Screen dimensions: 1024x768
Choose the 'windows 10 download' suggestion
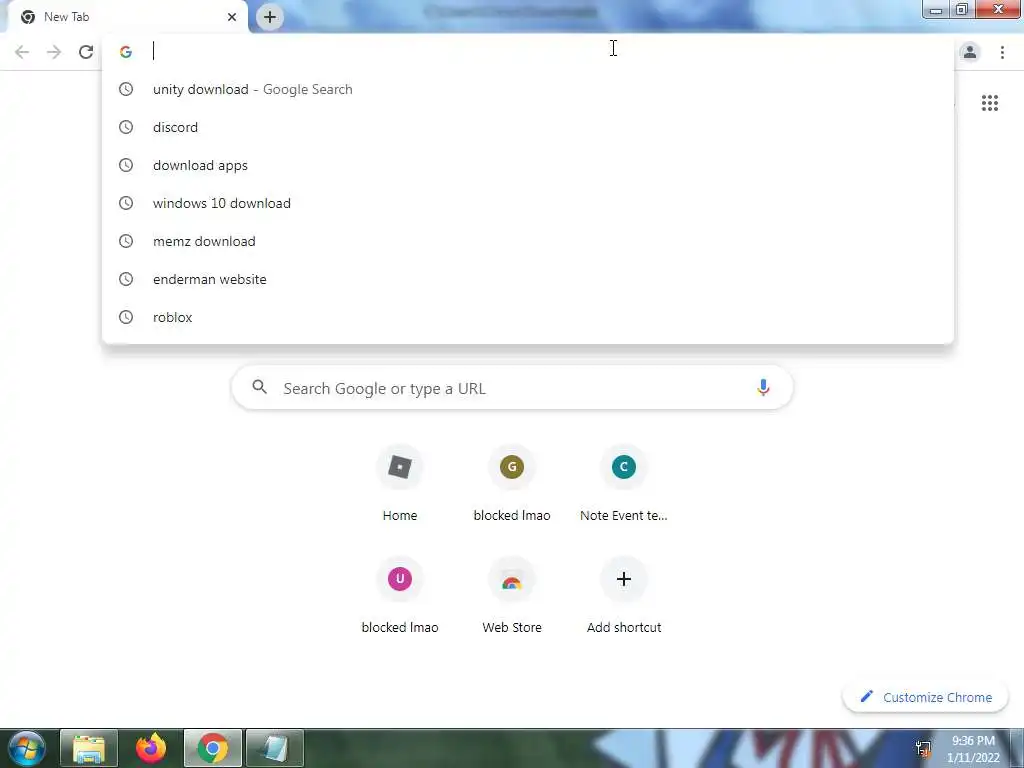pos(528,203)
